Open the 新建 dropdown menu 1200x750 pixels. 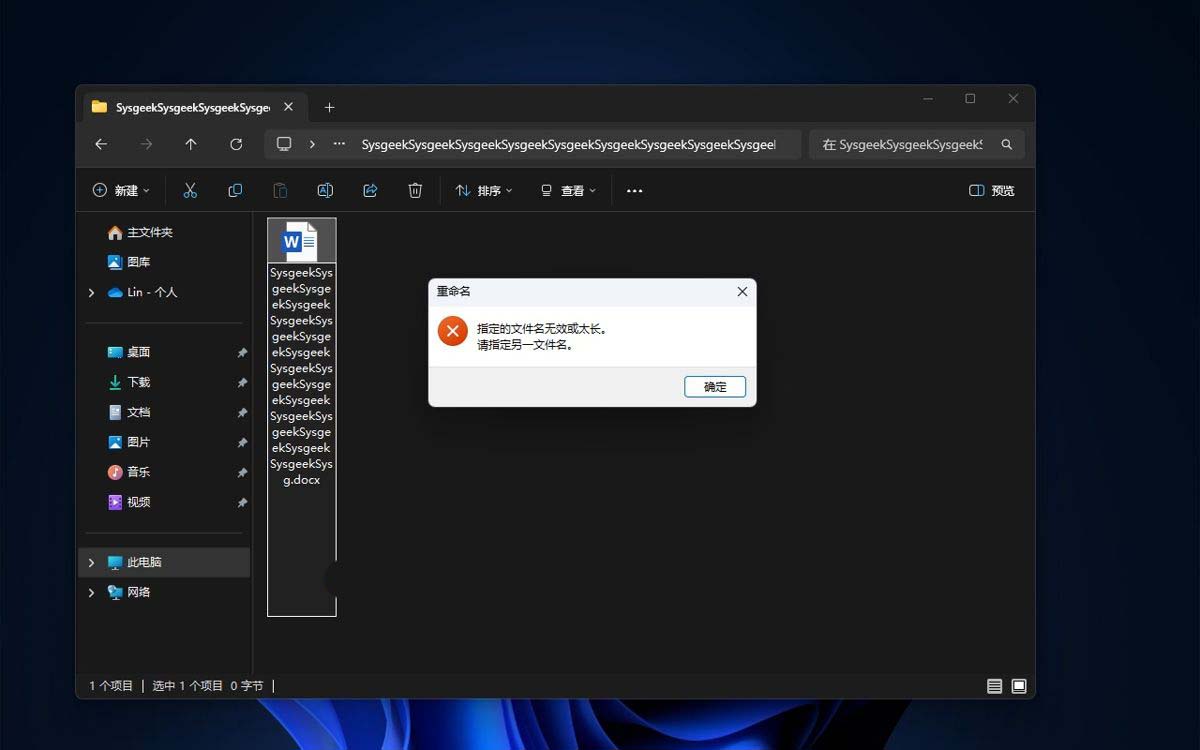121,190
